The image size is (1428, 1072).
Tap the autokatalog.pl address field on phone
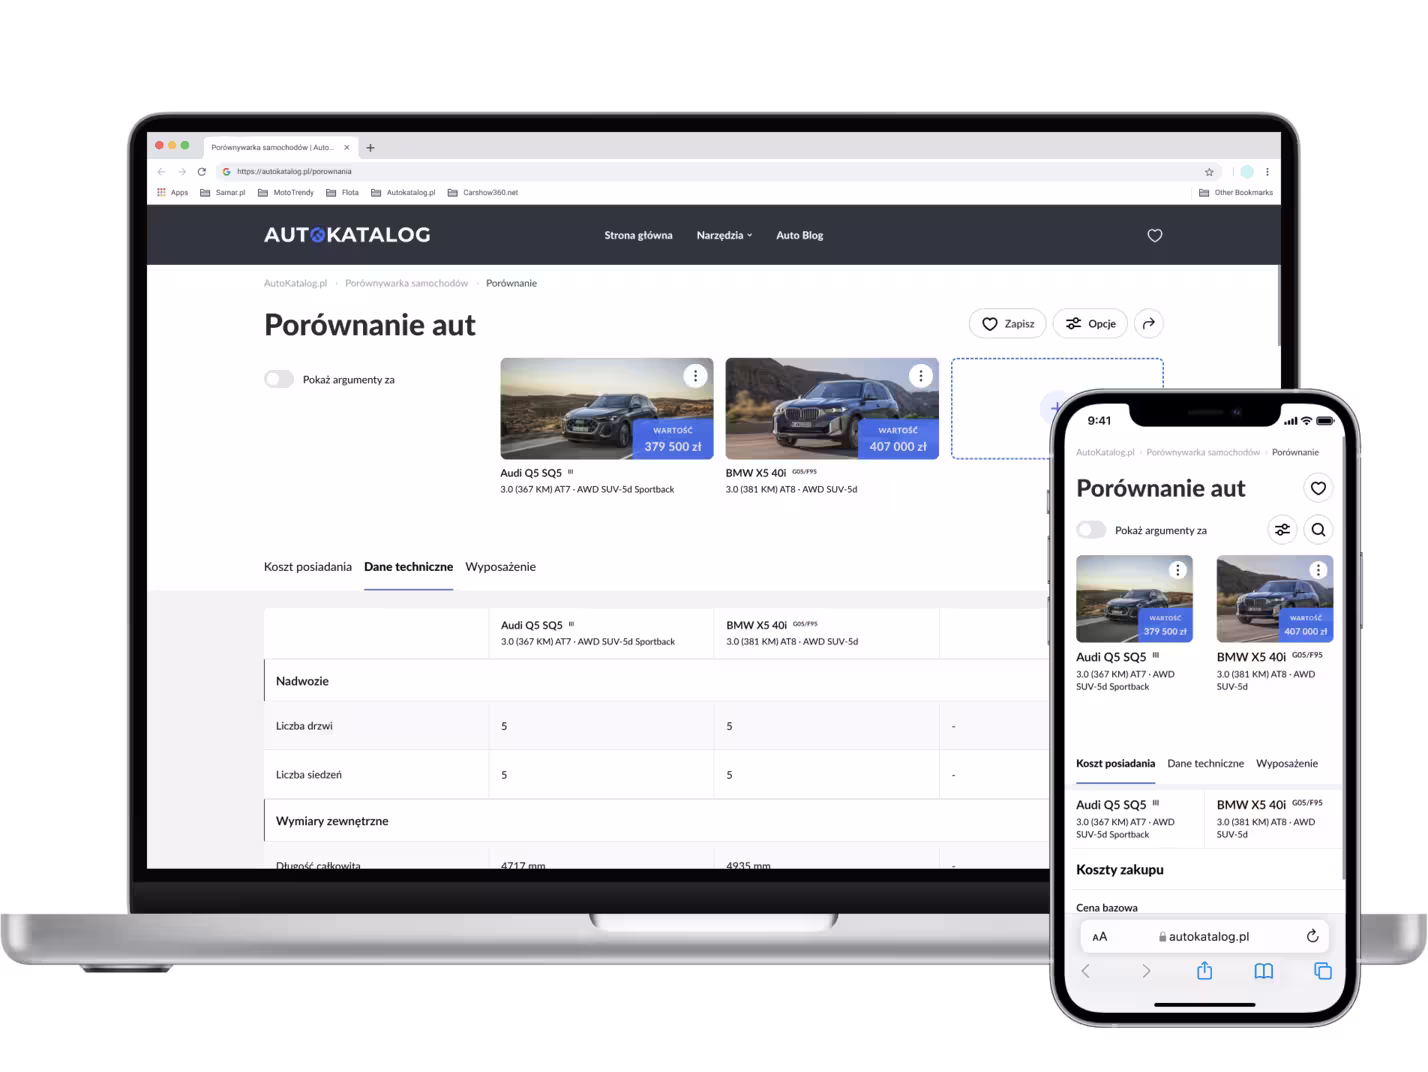tap(1204, 937)
